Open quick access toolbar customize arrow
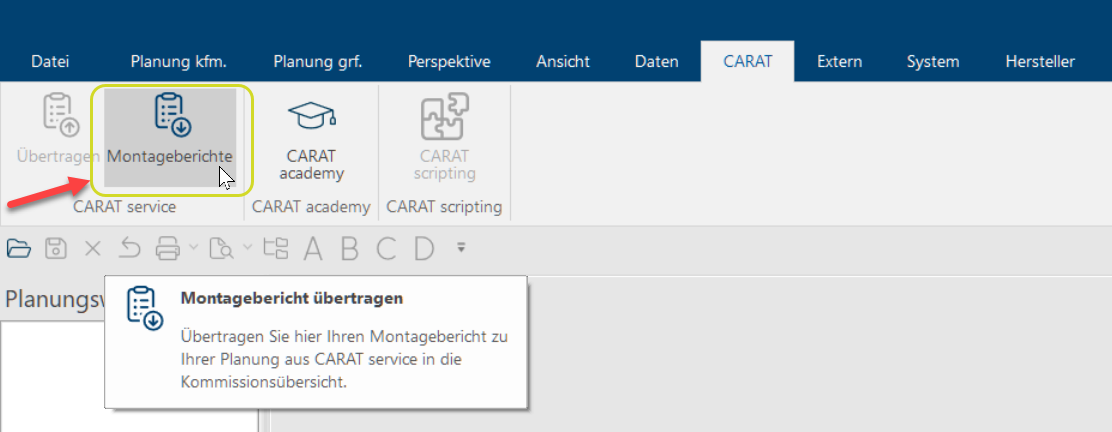Screen dimensions: 1112x432 [461, 248]
